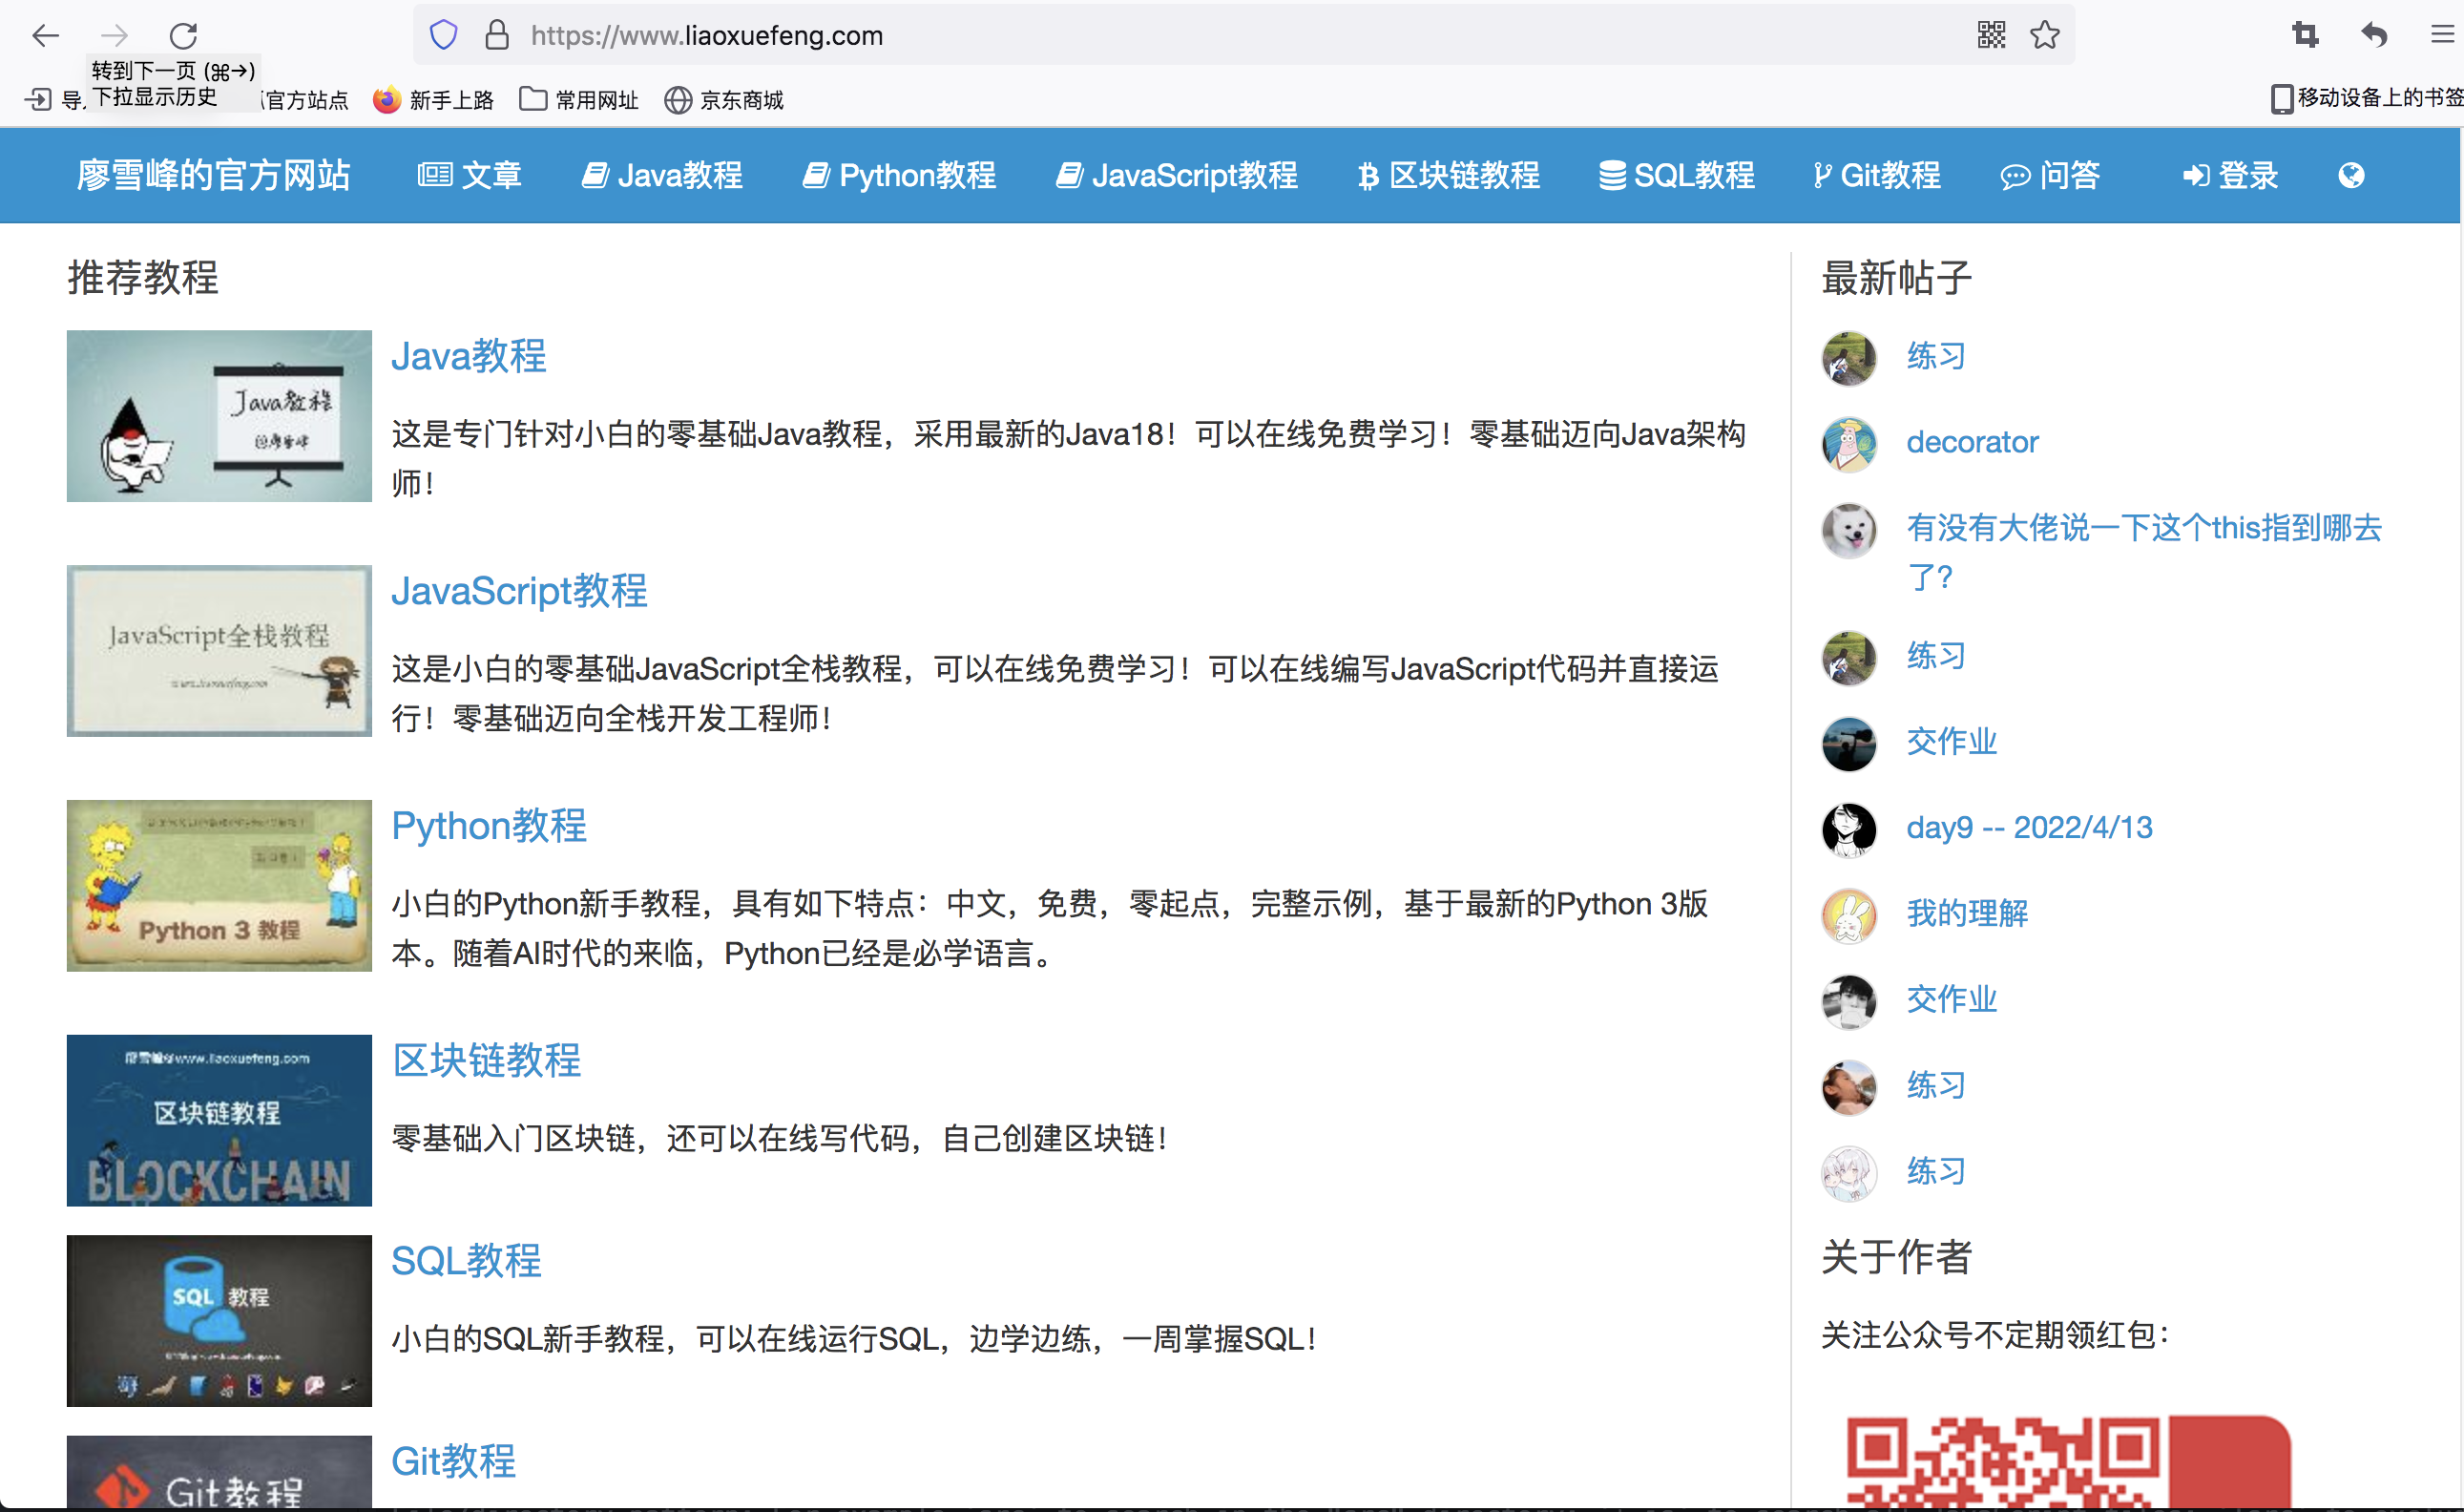Click the undo arrow toolbar icon
Viewport: 2464px width, 1512px height.
coord(2374,36)
